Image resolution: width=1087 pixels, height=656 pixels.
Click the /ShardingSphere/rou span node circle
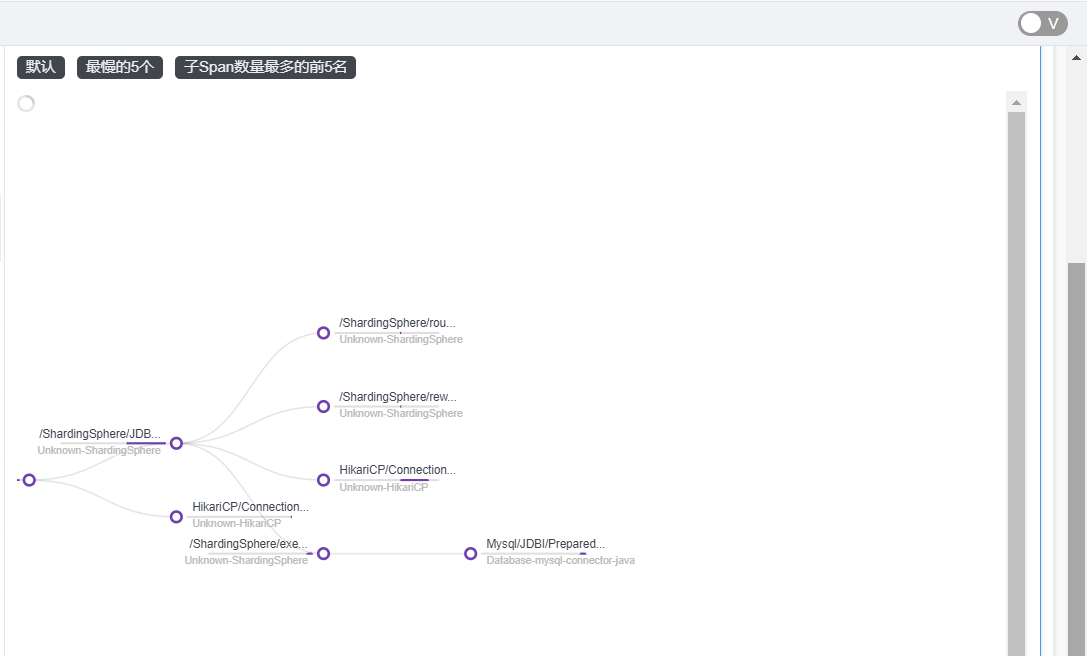tap(323, 332)
